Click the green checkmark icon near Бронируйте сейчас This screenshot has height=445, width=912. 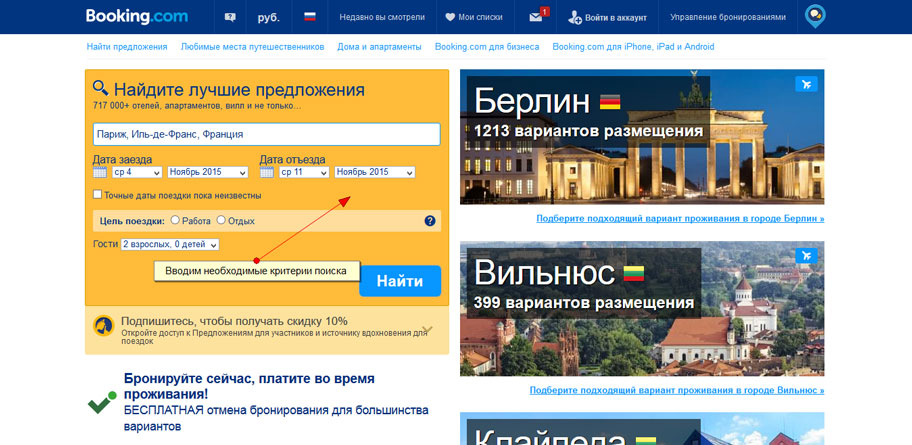click(102, 403)
